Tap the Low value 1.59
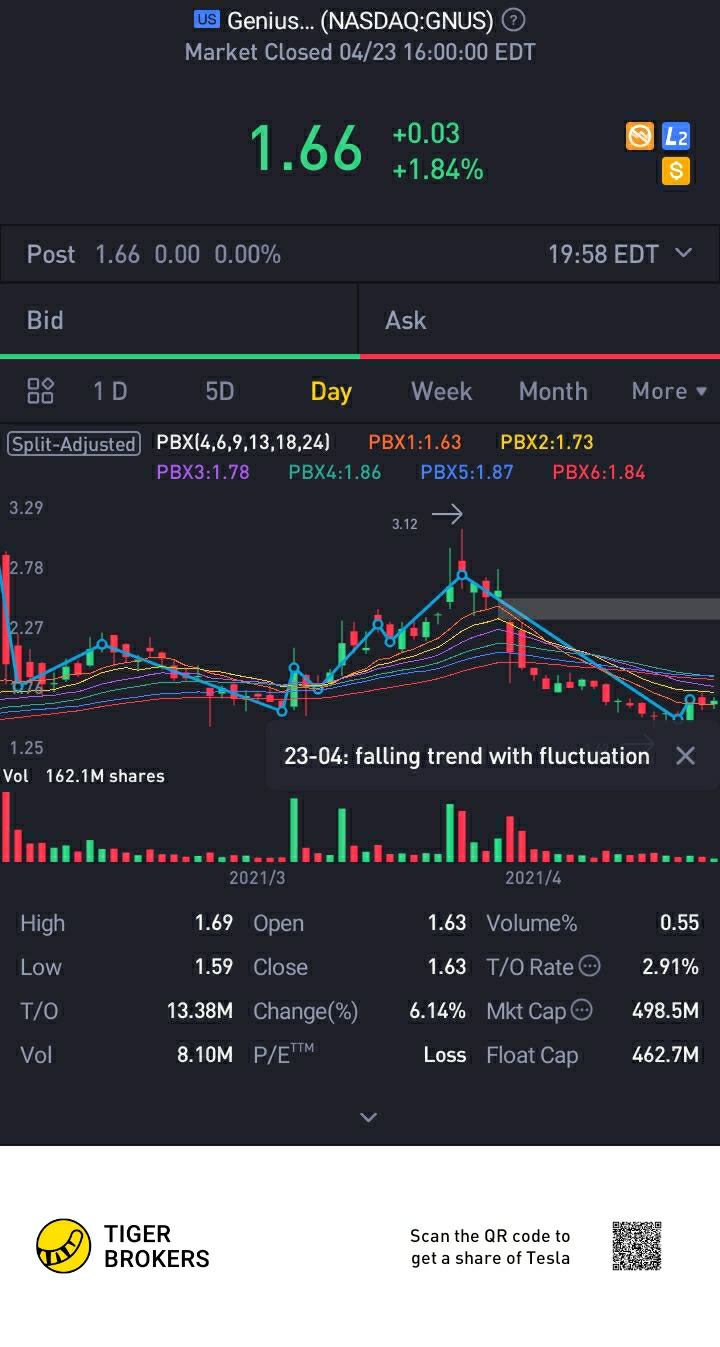 [214, 966]
